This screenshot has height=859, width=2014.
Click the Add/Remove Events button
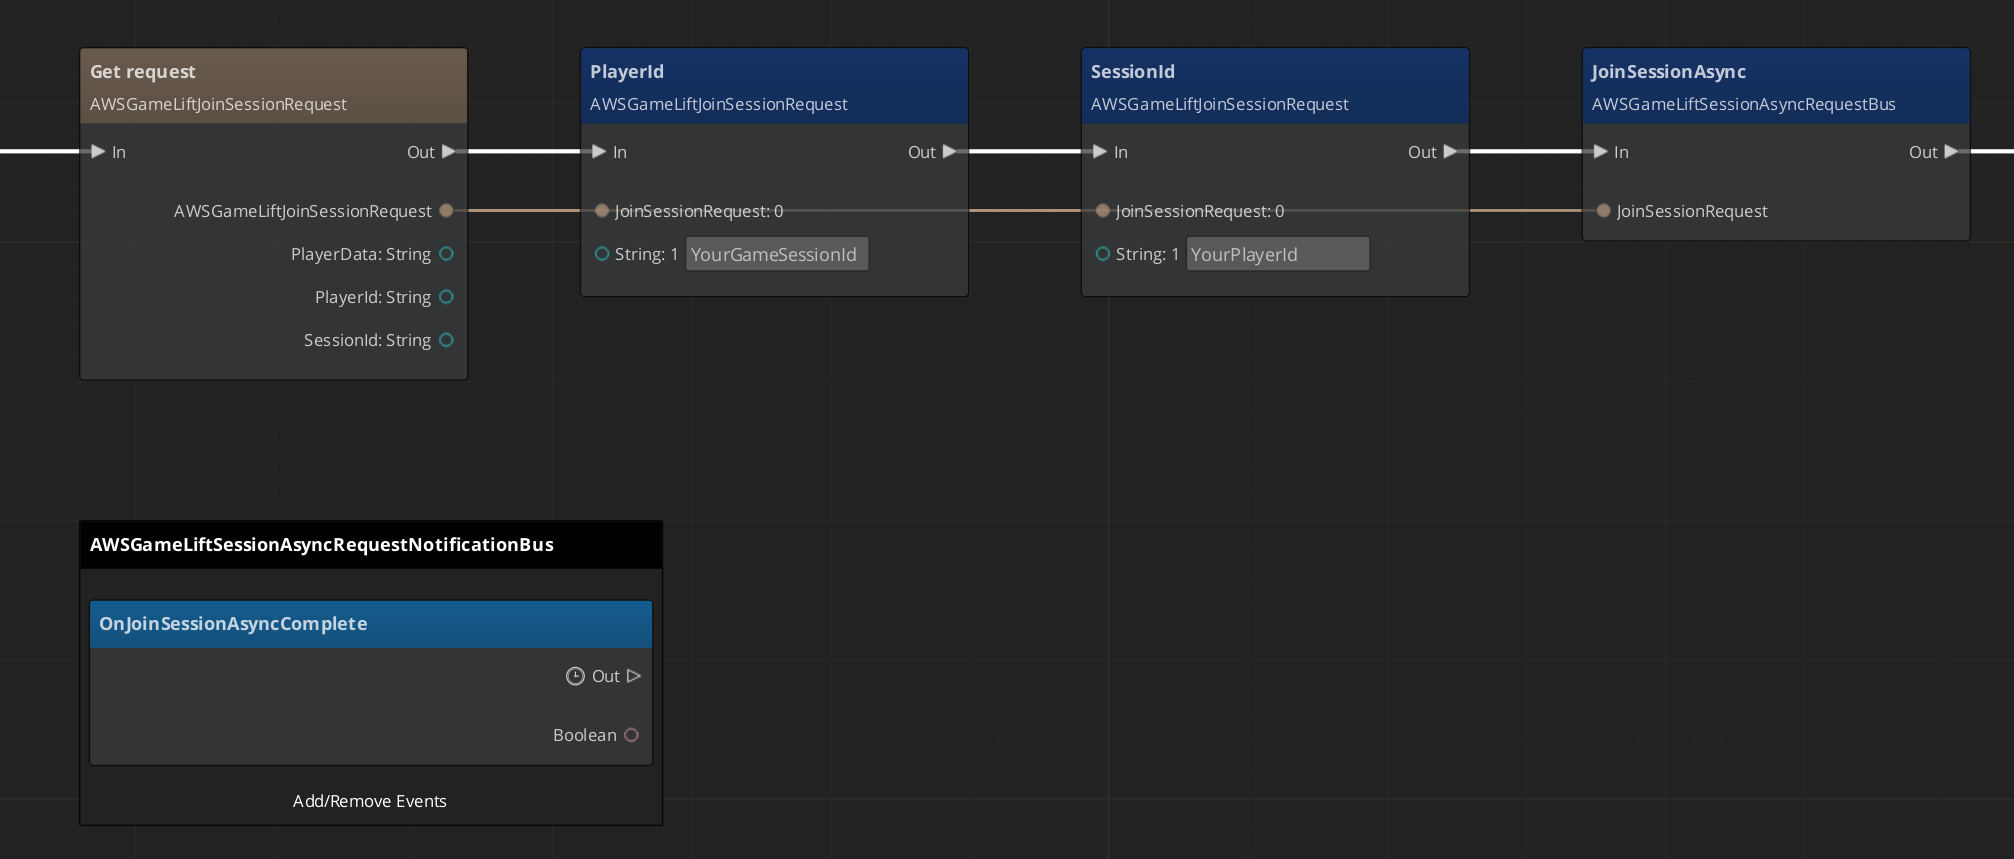[x=370, y=801]
